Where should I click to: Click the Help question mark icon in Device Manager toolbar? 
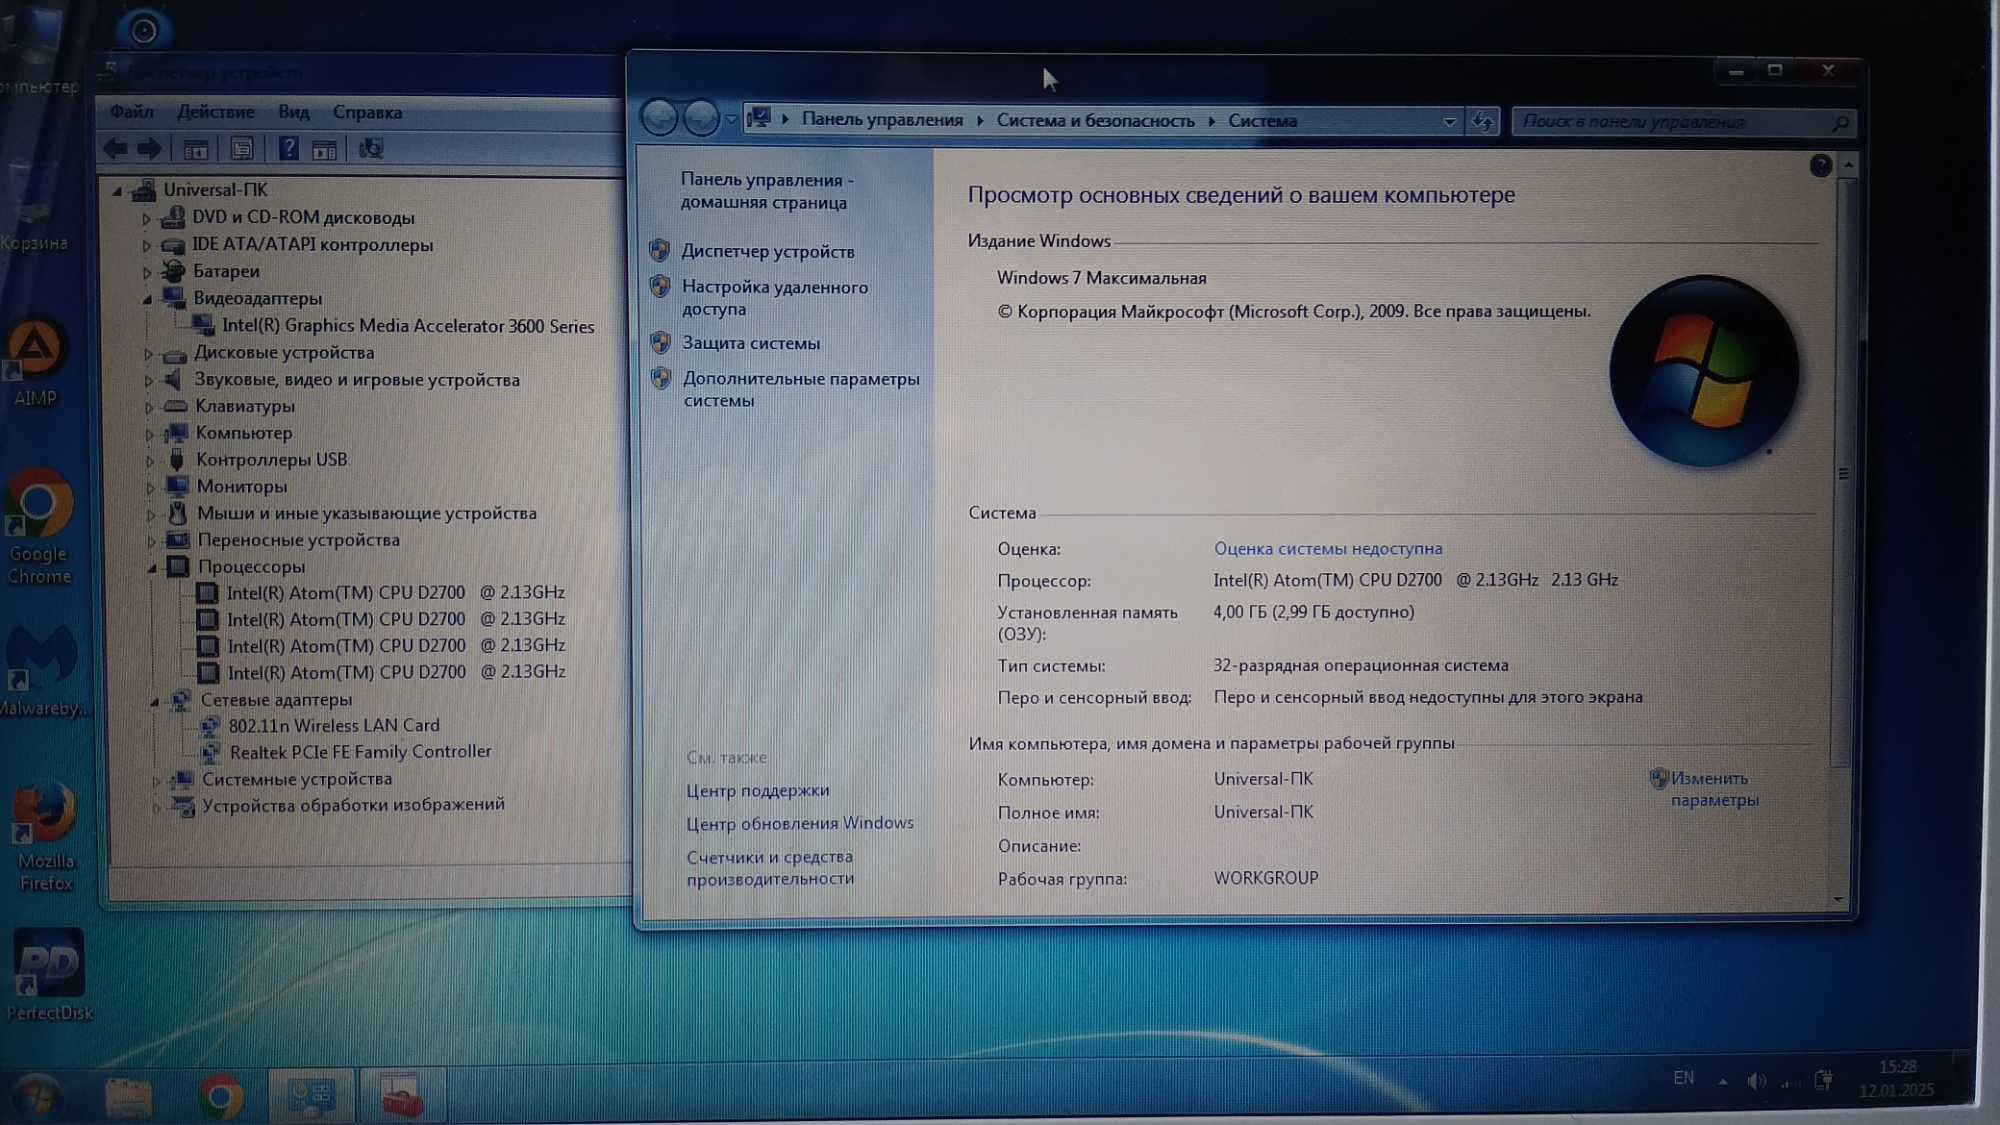[288, 149]
